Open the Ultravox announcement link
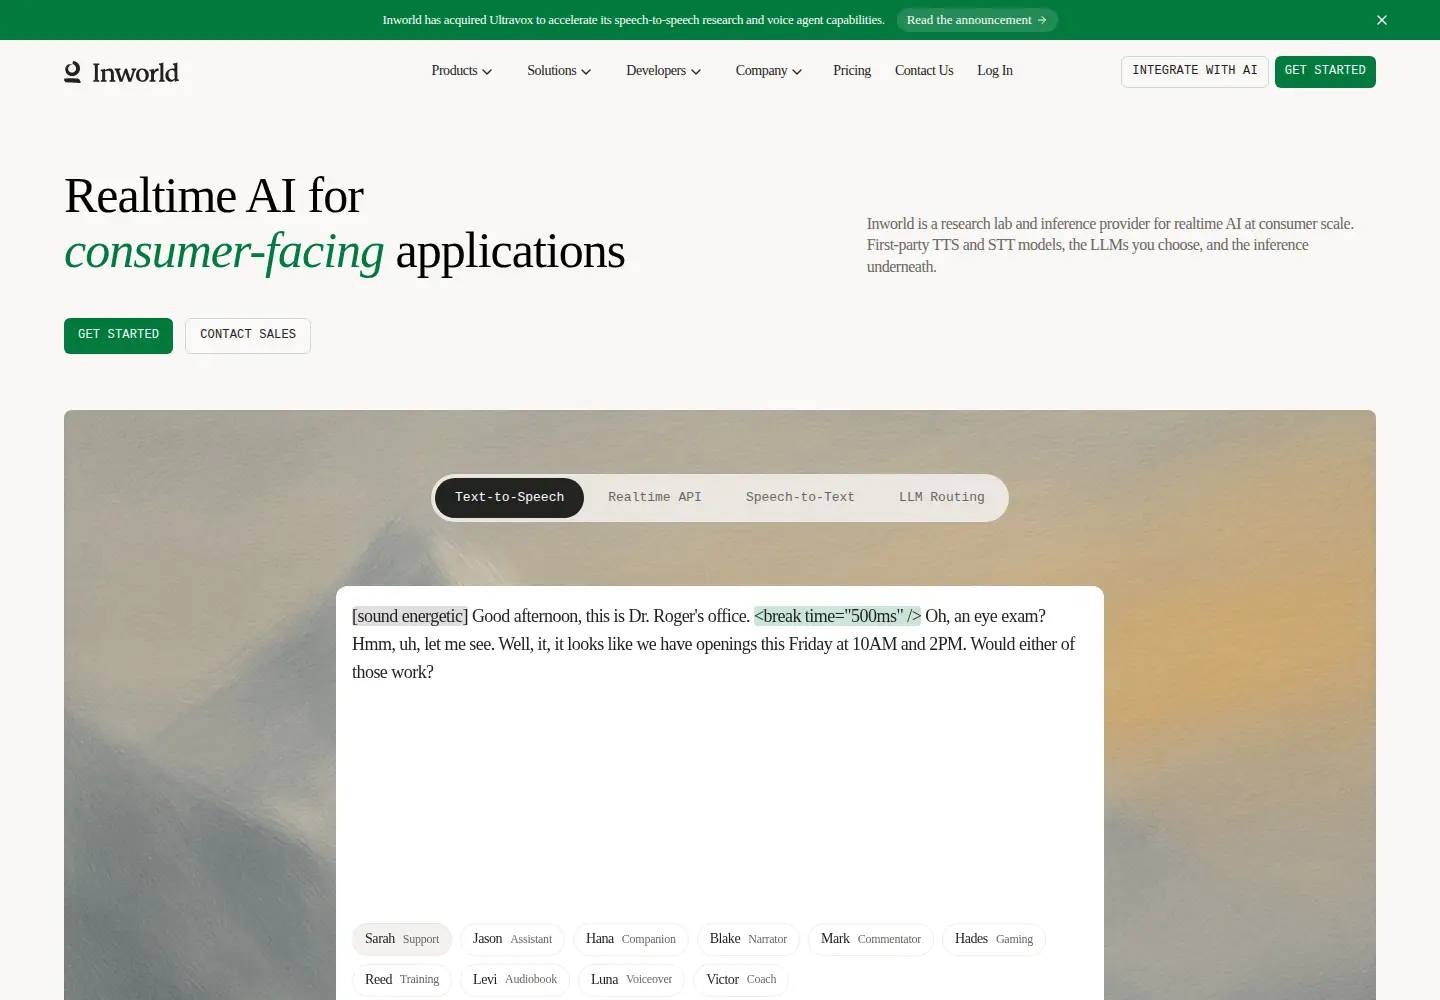The width and height of the screenshot is (1440, 1000). click(x=976, y=20)
